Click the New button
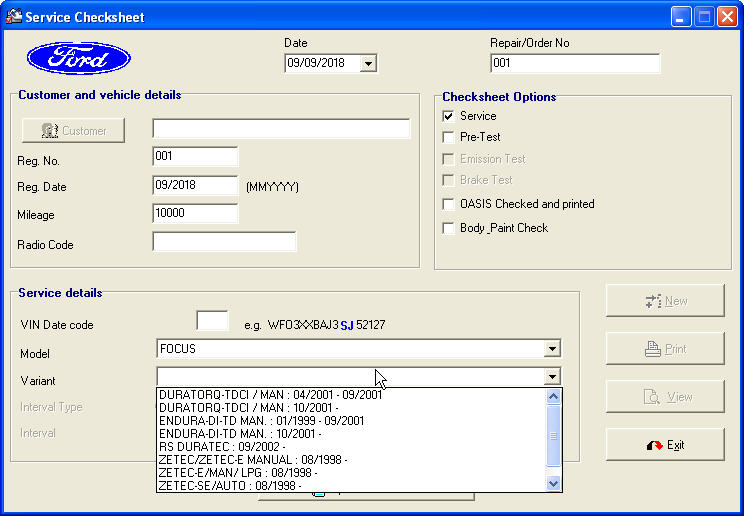Screen dimensions: 744x516 665,301
